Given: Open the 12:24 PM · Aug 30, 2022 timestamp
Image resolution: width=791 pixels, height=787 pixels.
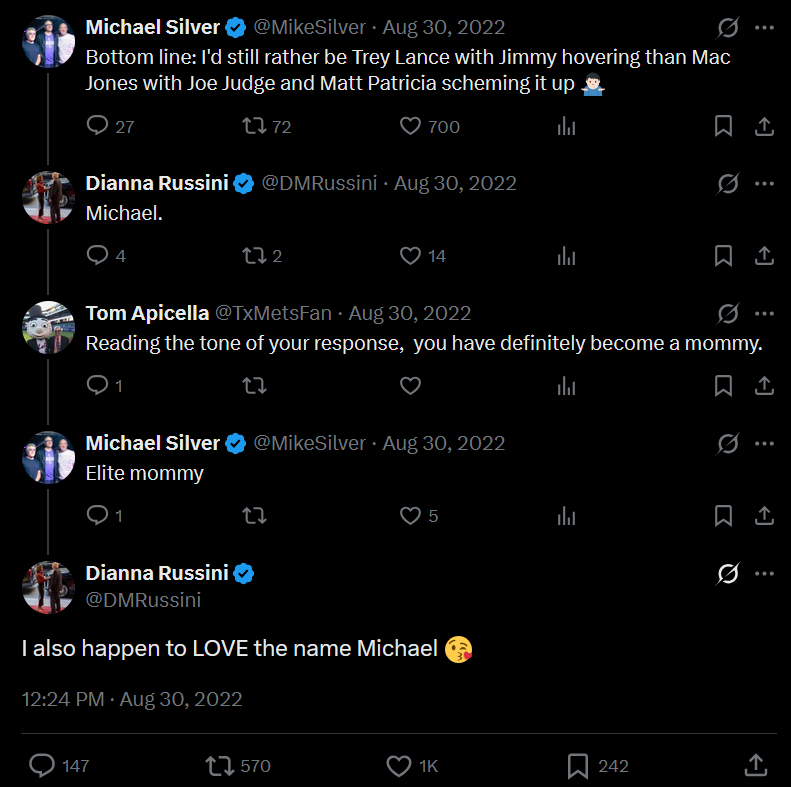Looking at the screenshot, I should (132, 699).
